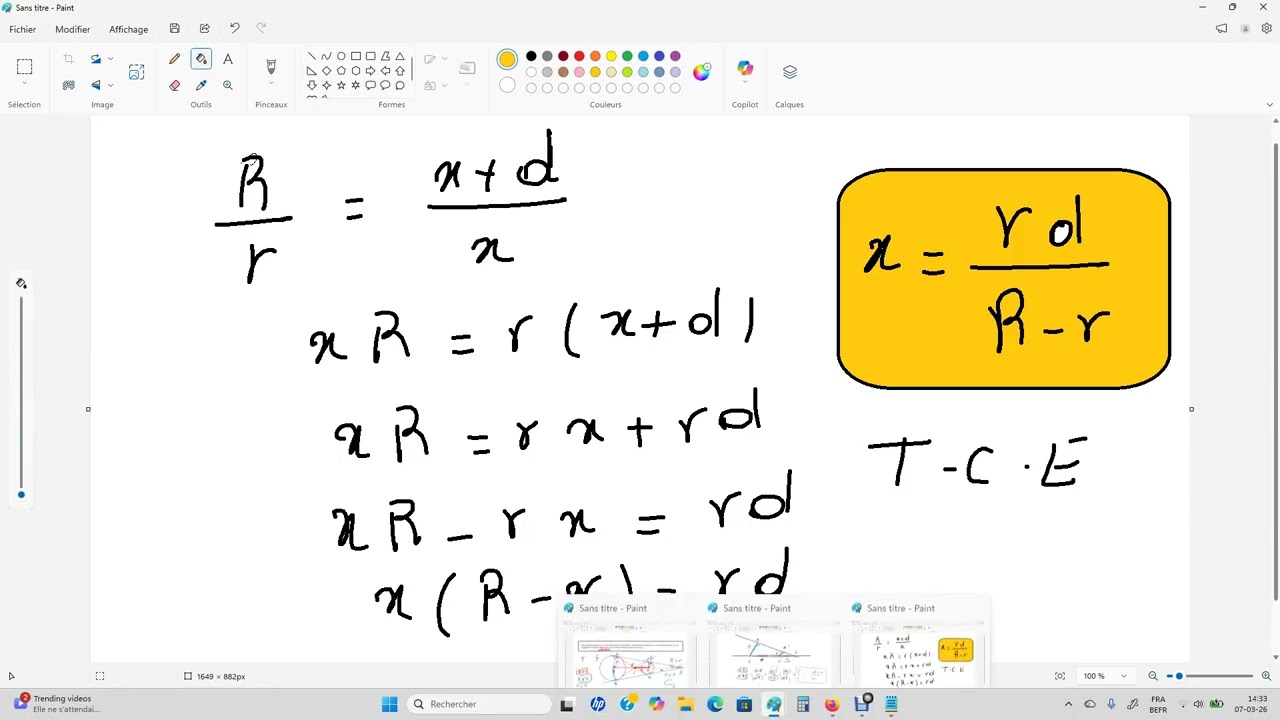Collapse the ribbon with the chevron

1270,104
